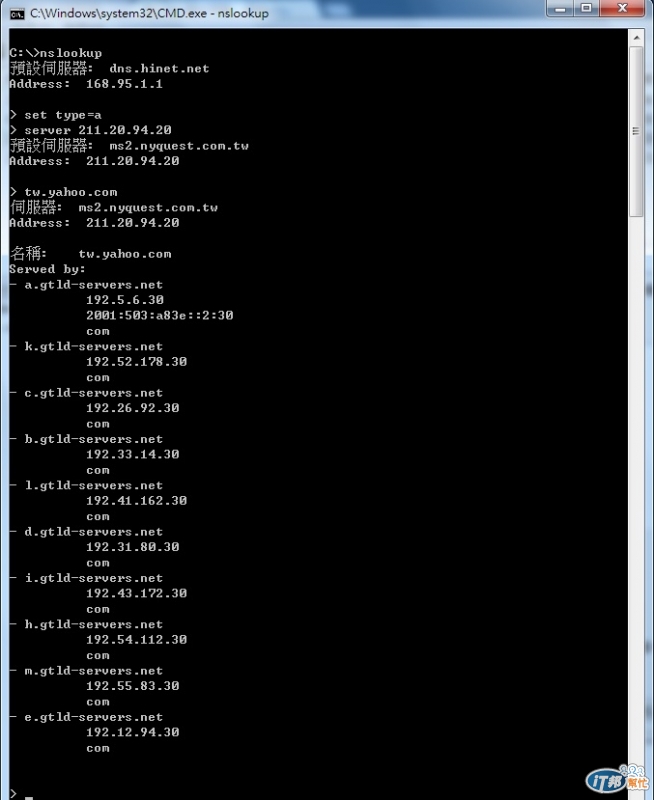The width and height of the screenshot is (654, 800).
Task: Click empty scrollbar track below the thumb
Action: [x=636, y=485]
